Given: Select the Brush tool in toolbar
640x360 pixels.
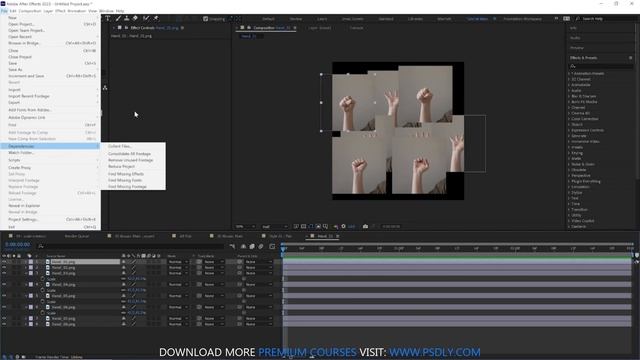Looking at the screenshot, I should pyautogui.click(x=118, y=18).
